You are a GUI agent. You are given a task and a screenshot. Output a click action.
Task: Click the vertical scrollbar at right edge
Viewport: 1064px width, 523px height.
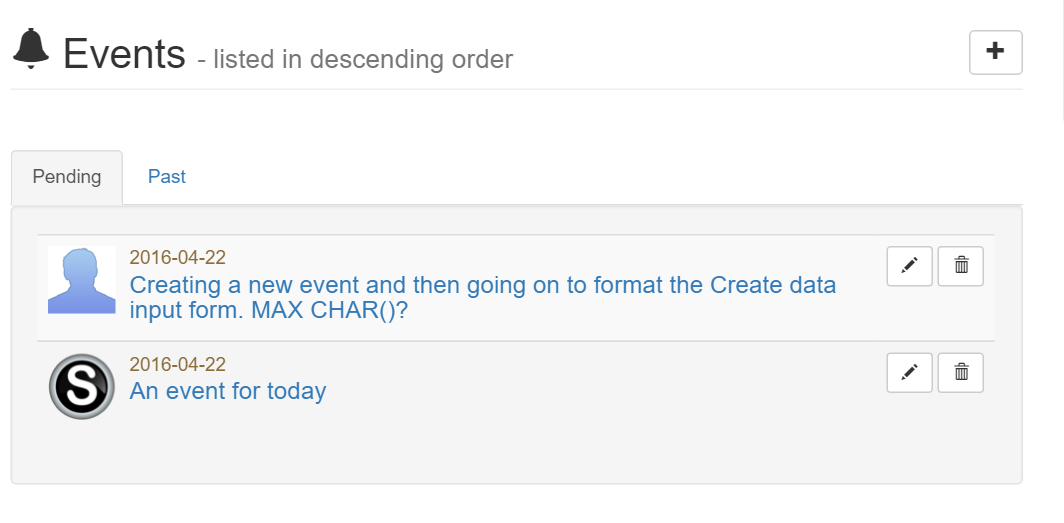point(1061,60)
